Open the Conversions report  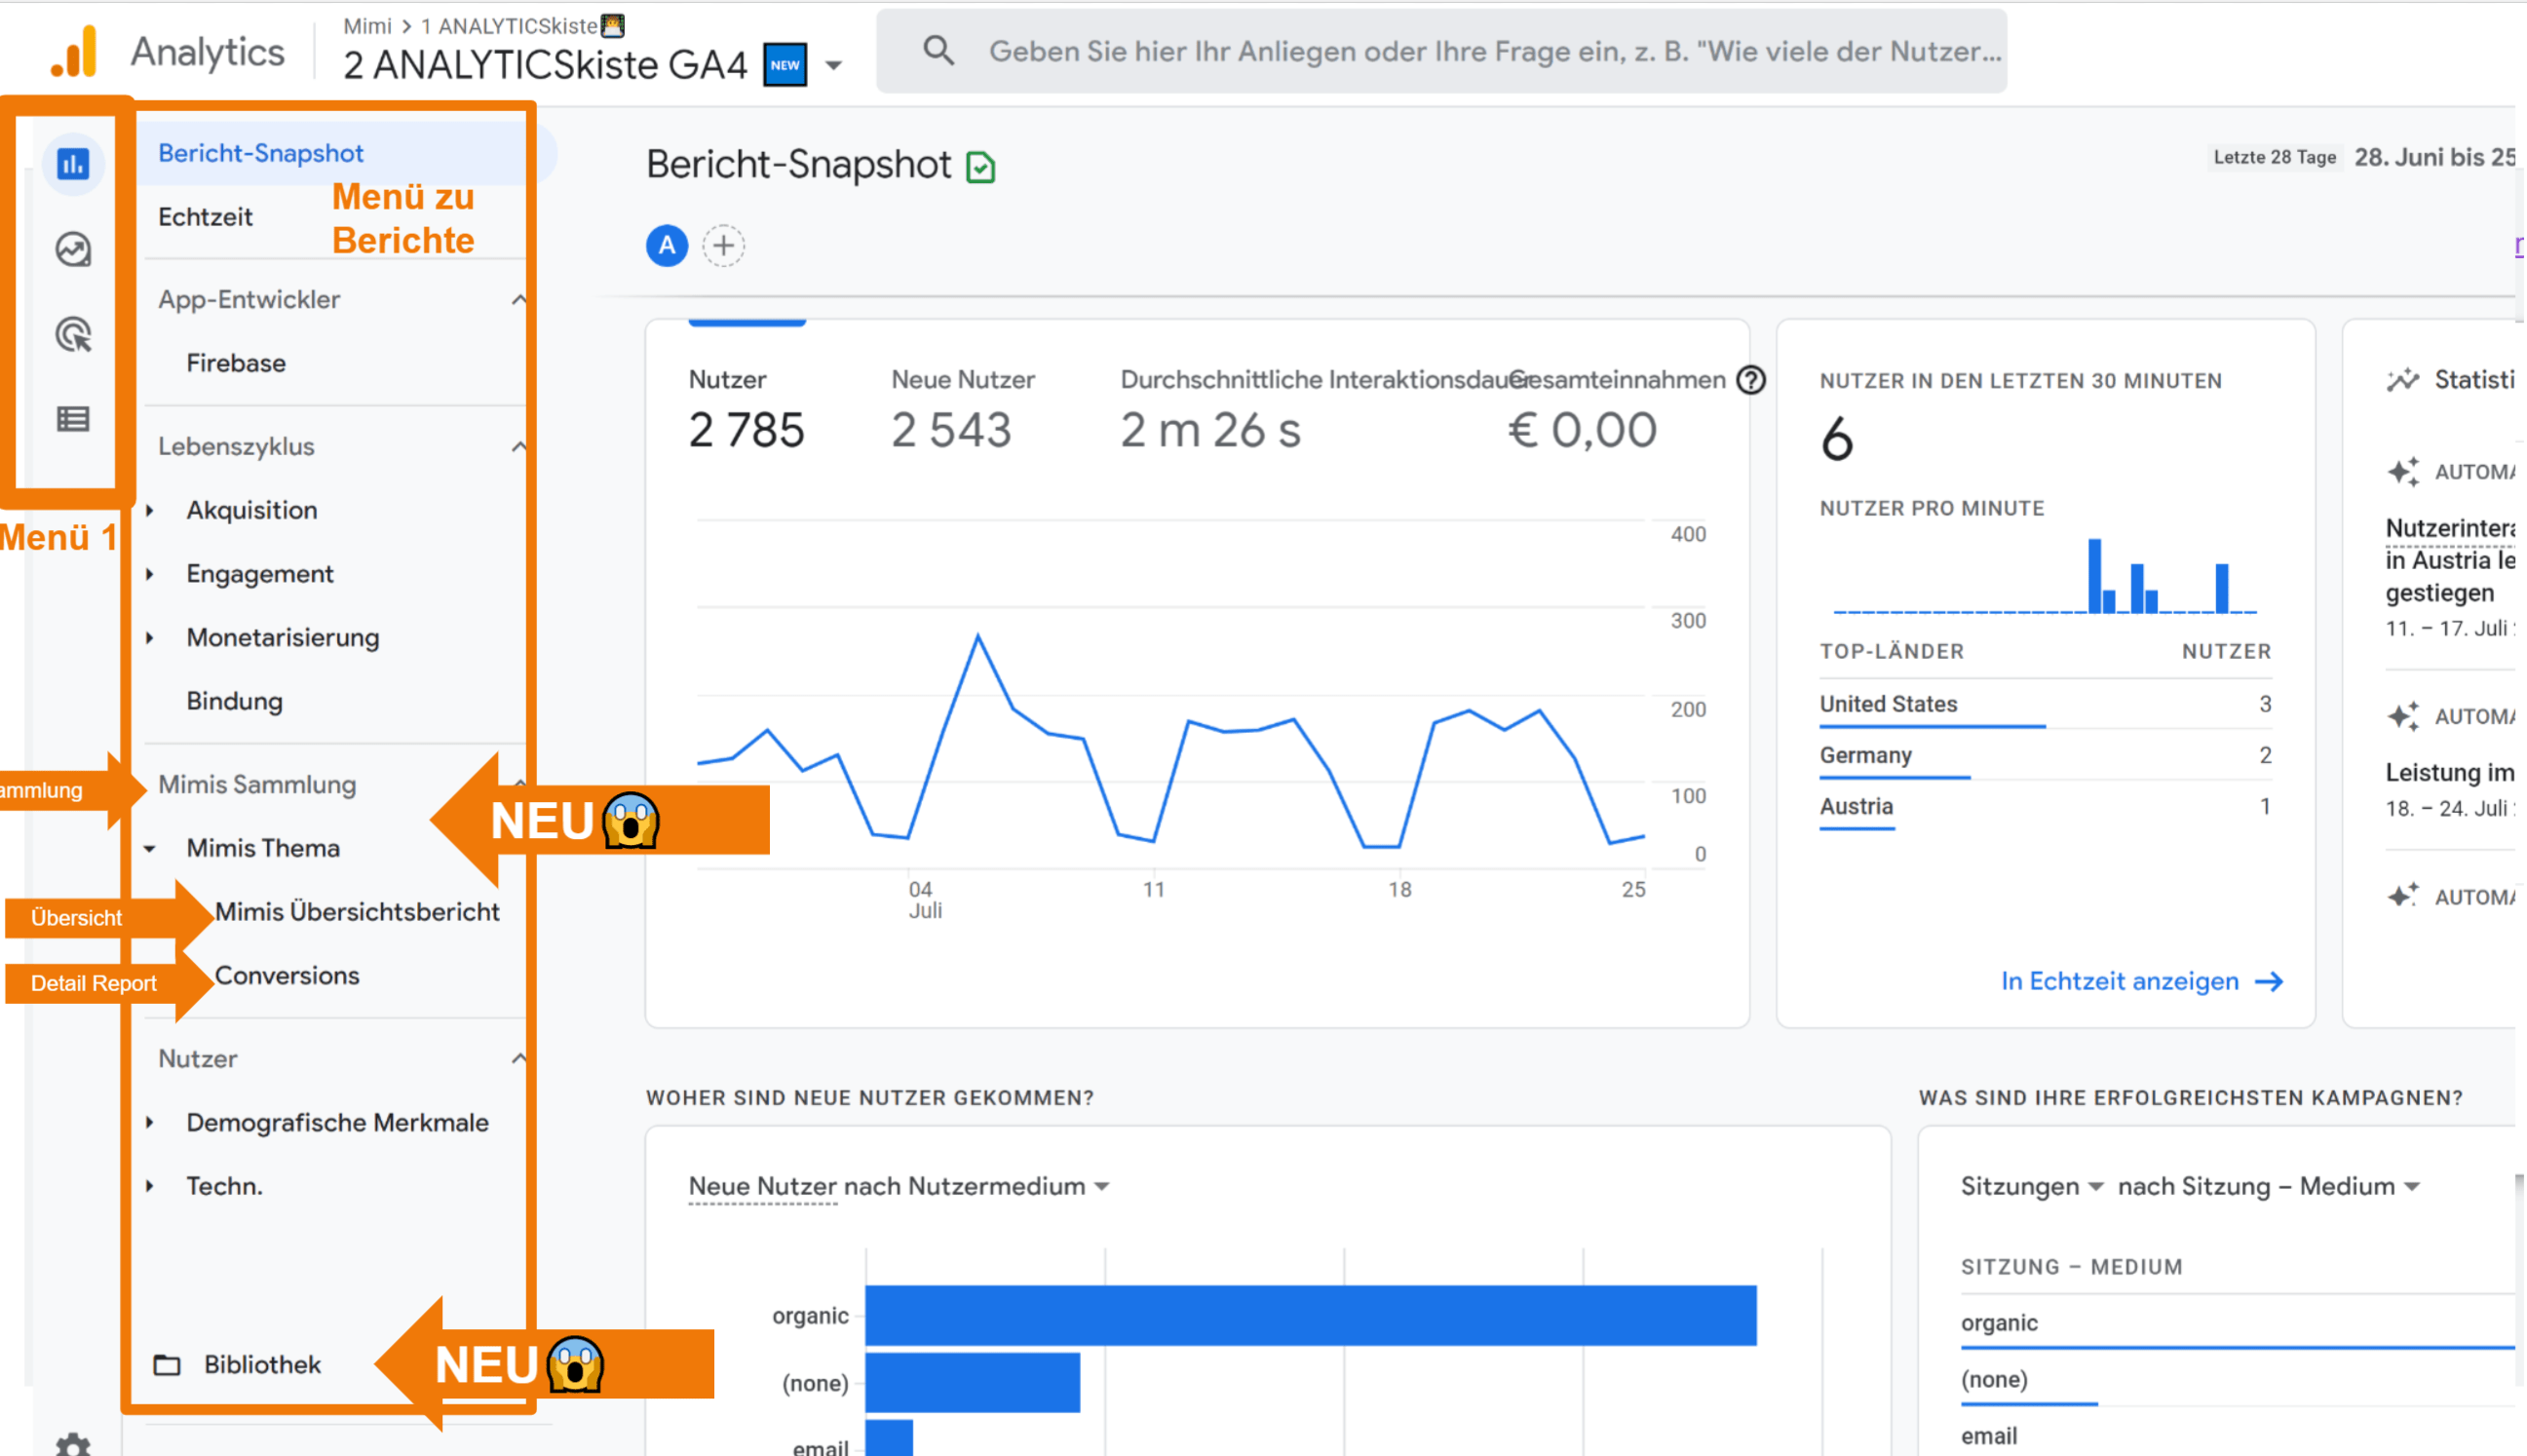tap(287, 975)
